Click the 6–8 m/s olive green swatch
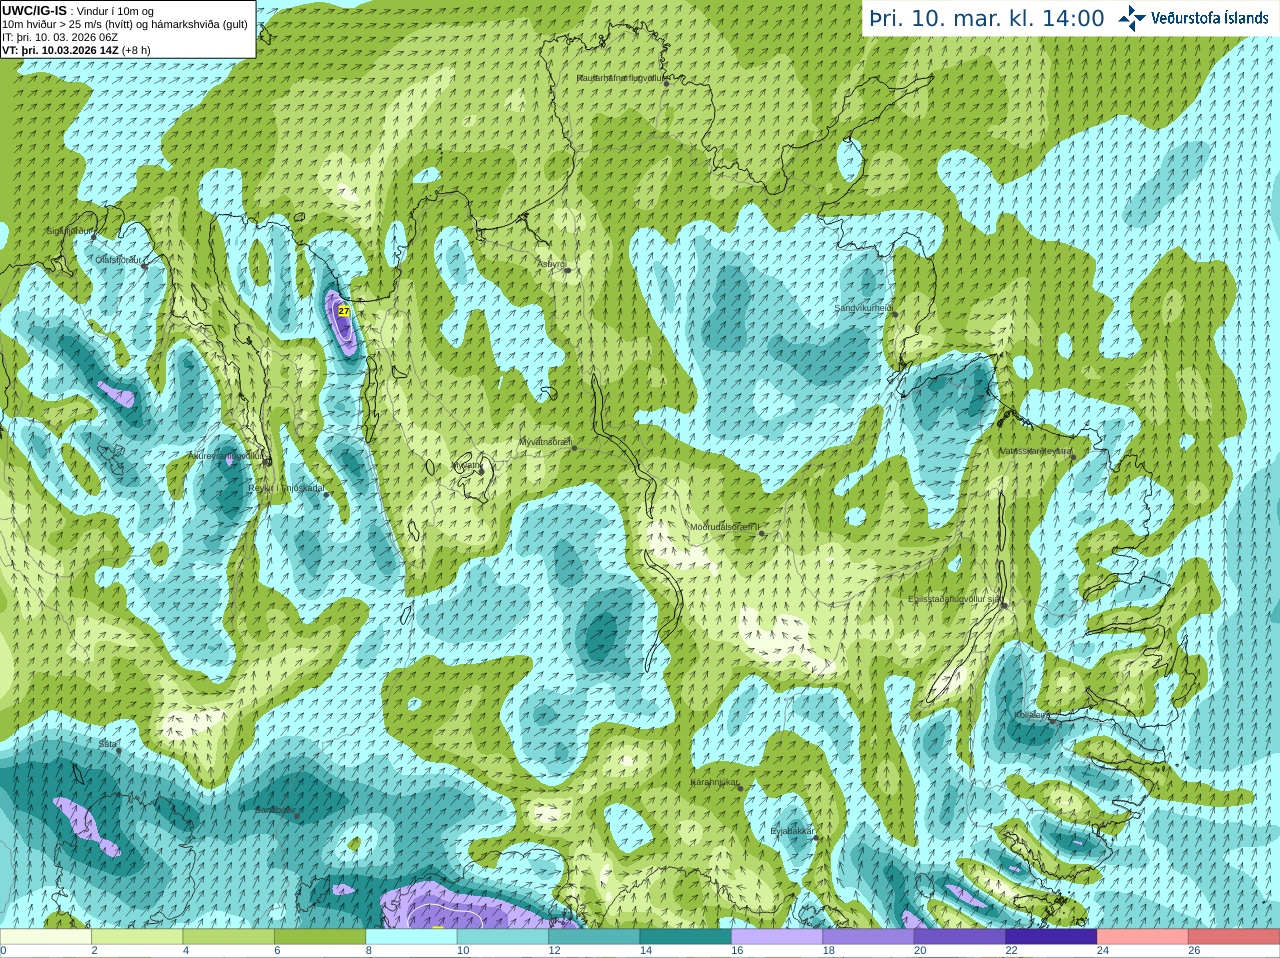Image resolution: width=1280 pixels, height=958 pixels. coord(320,937)
